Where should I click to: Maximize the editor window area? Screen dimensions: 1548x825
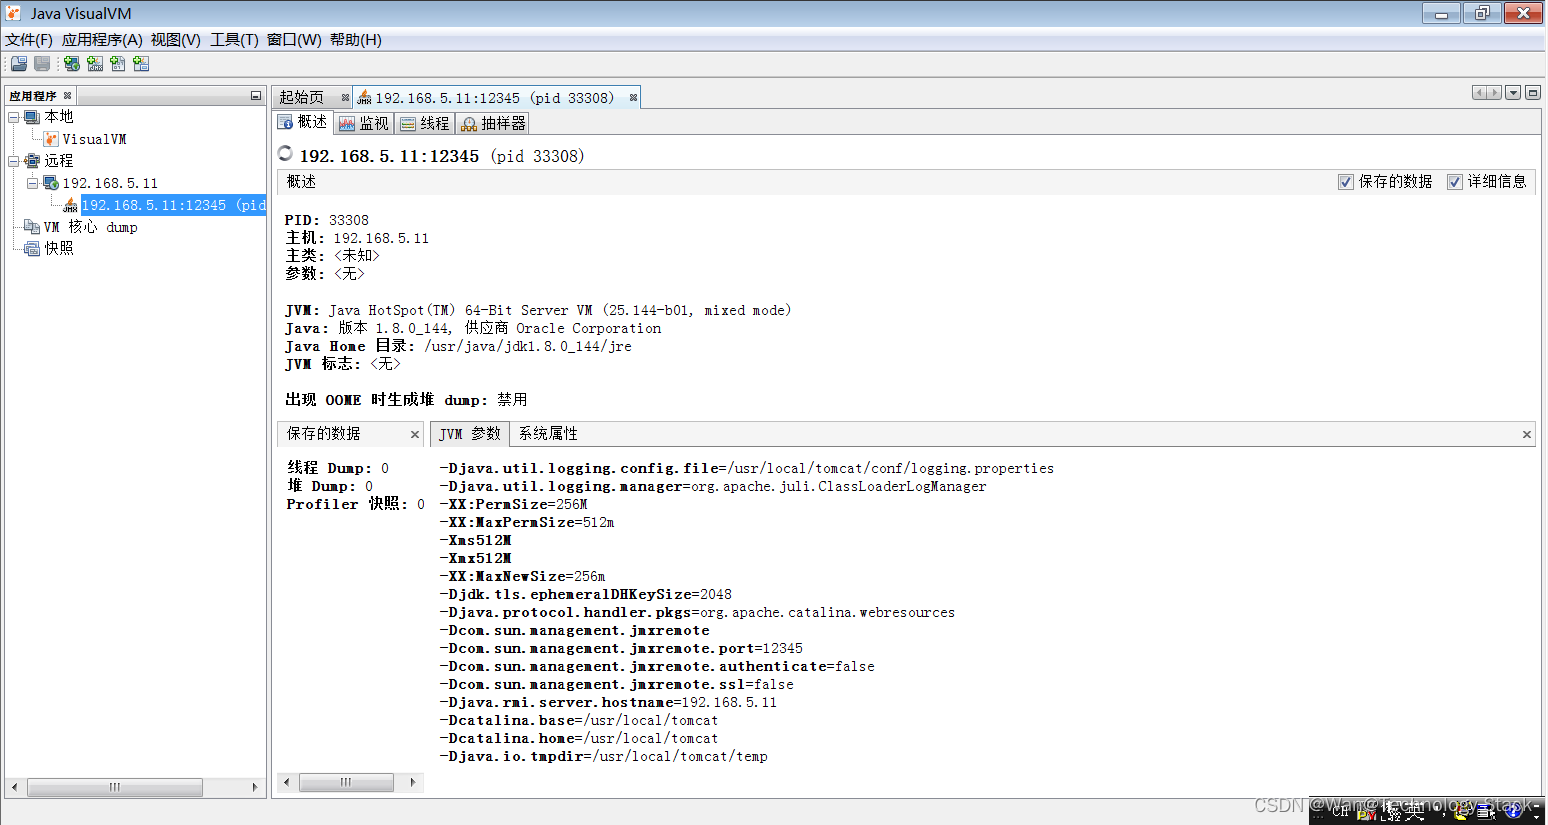click(x=1533, y=93)
